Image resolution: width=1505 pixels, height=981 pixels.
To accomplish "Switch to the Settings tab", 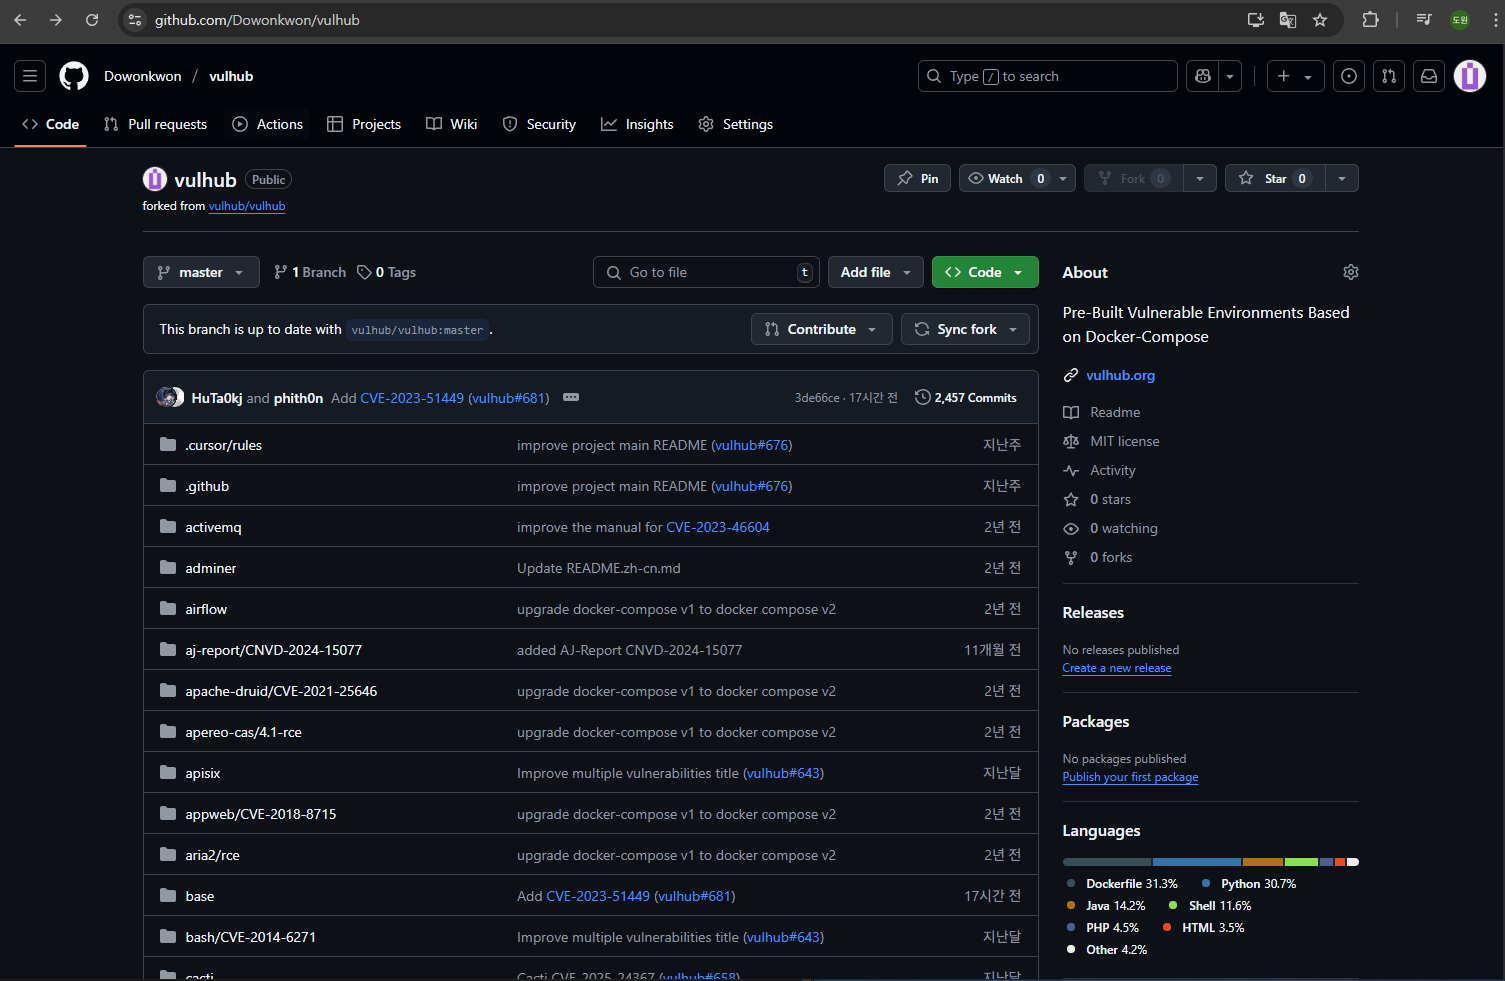I will tap(736, 124).
